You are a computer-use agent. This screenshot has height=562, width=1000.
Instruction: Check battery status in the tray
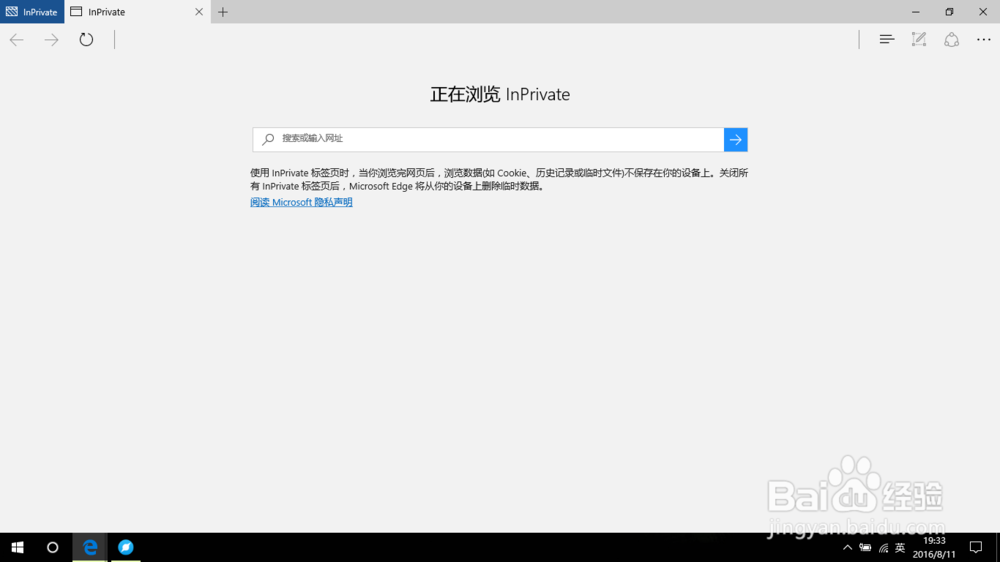pyautogui.click(x=865, y=547)
